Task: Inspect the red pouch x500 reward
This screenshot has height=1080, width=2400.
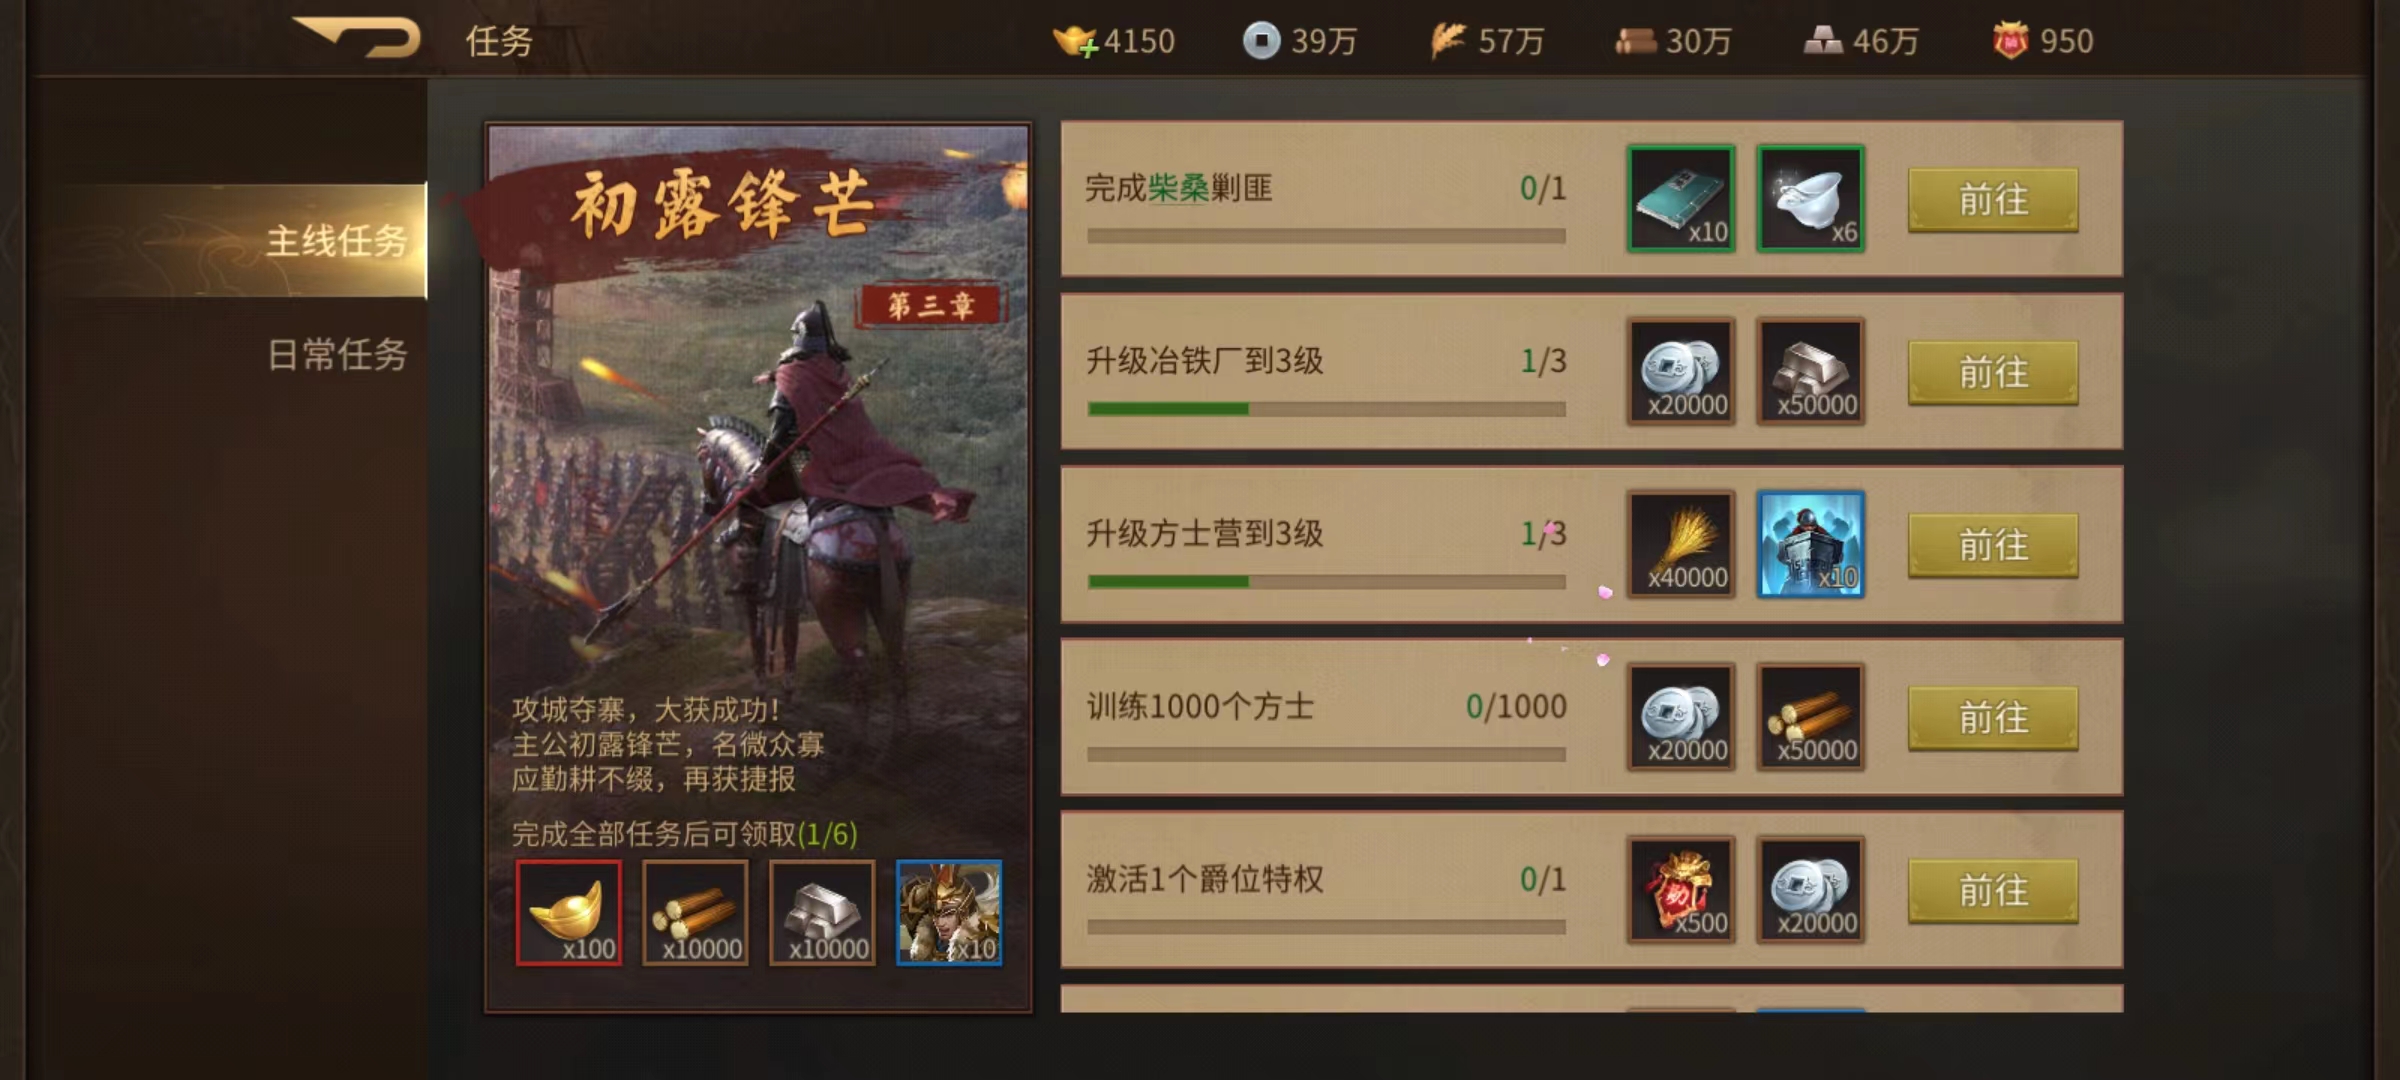Action: (x=1681, y=889)
